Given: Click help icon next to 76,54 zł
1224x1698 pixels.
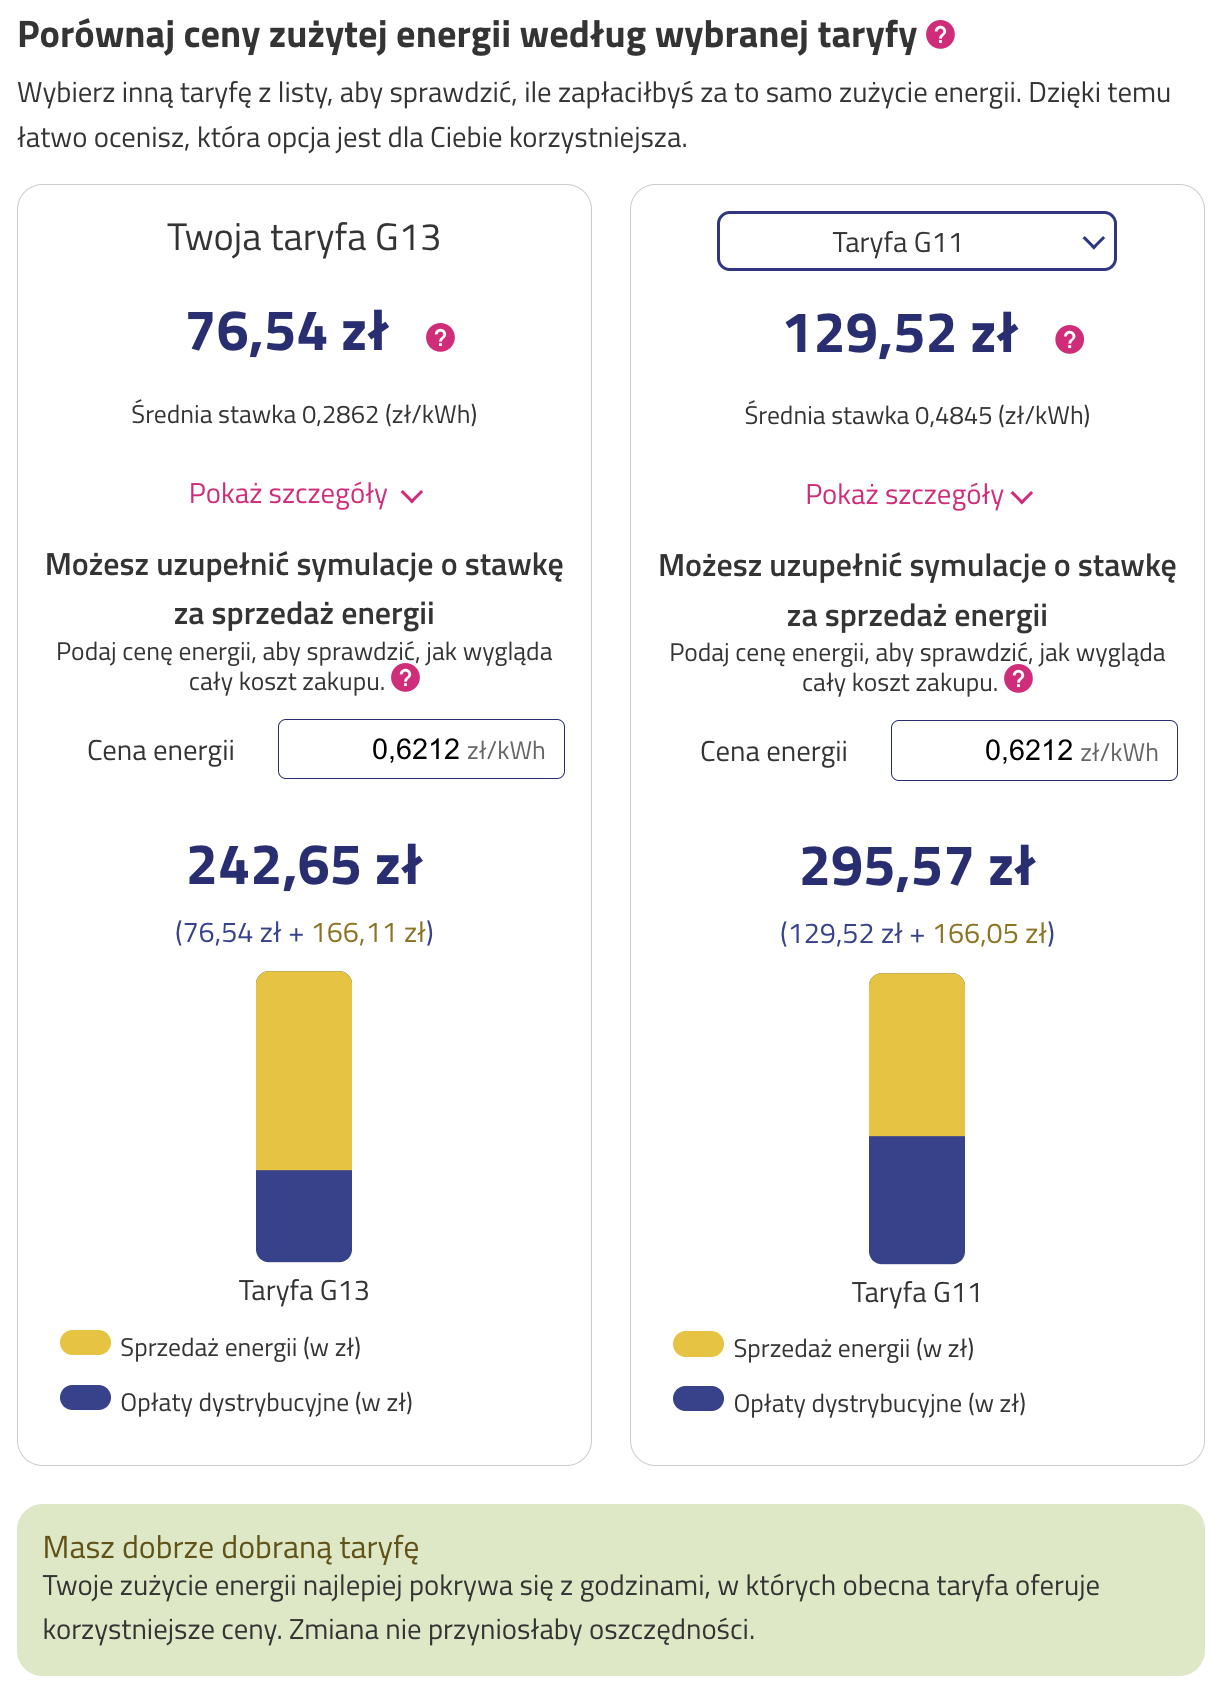Looking at the screenshot, I should pos(440,338).
